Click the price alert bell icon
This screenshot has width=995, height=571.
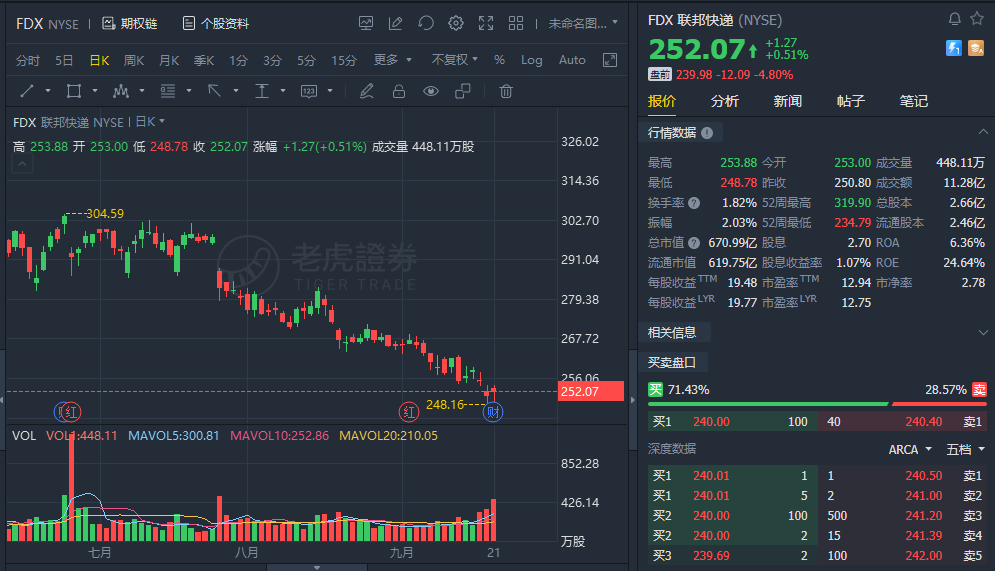coord(954,19)
